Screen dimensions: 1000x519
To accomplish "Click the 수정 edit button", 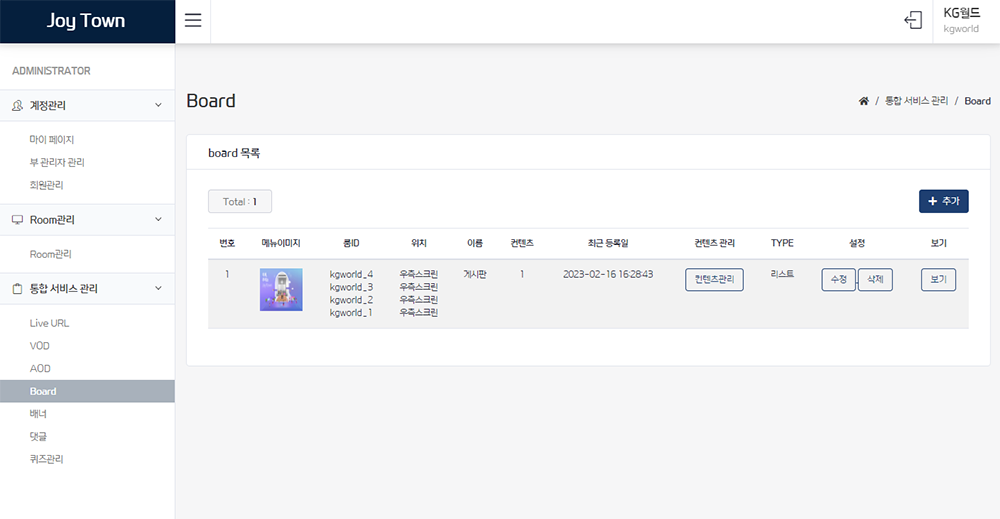I will coord(838,280).
